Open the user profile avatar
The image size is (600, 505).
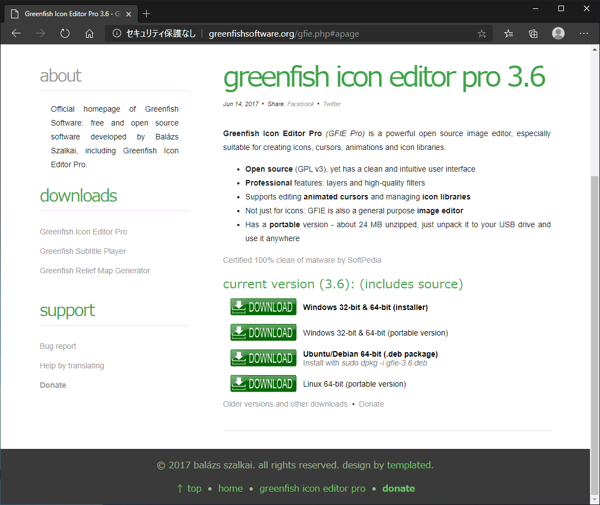point(558,34)
